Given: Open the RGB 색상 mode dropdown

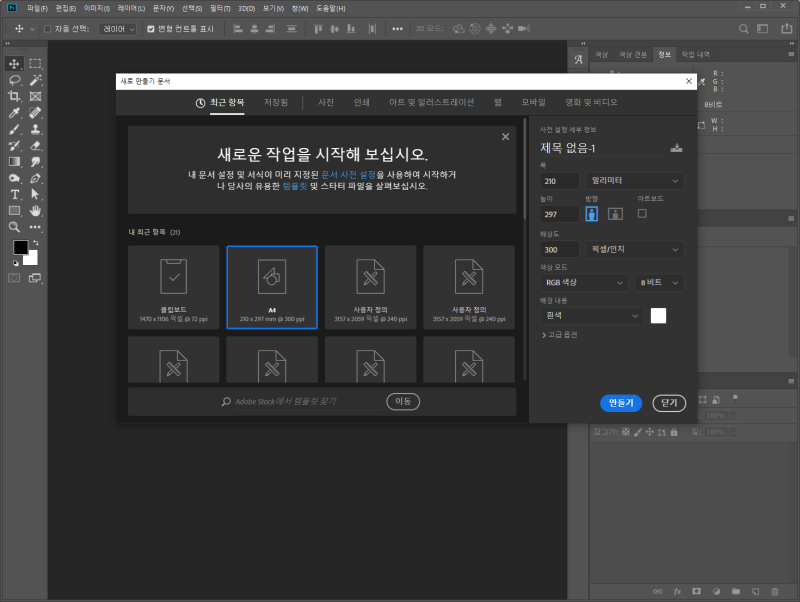Looking at the screenshot, I should 584,283.
